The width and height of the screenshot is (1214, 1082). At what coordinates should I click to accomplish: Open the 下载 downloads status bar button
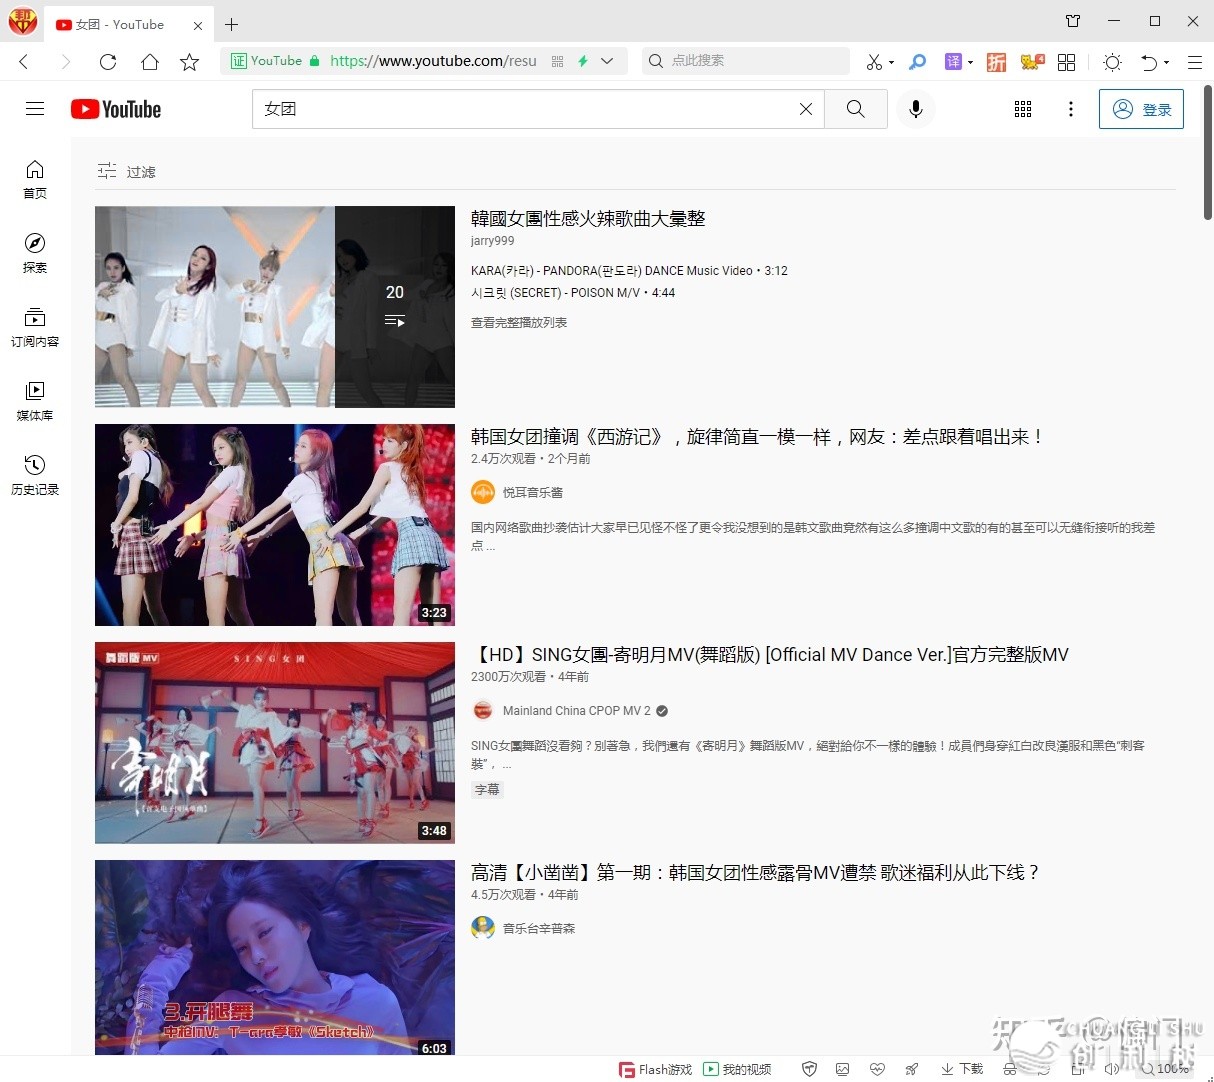[962, 1069]
